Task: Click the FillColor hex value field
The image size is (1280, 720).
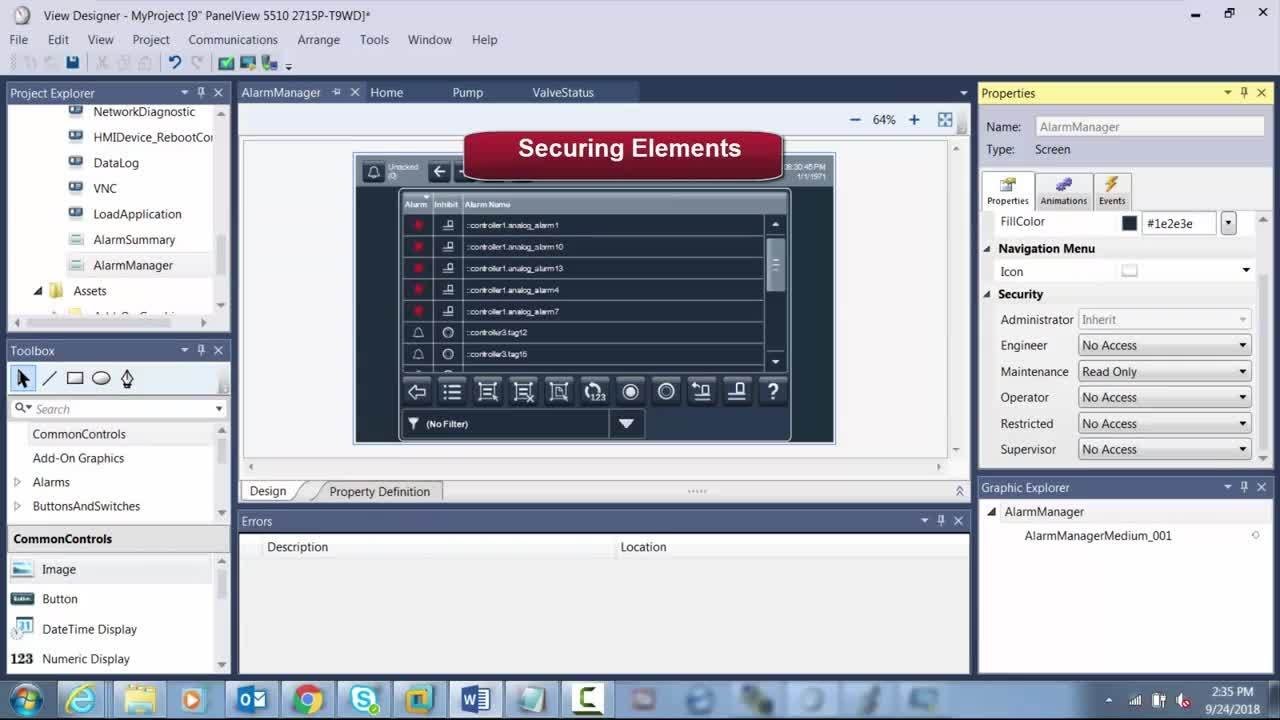Action: [x=1179, y=223]
